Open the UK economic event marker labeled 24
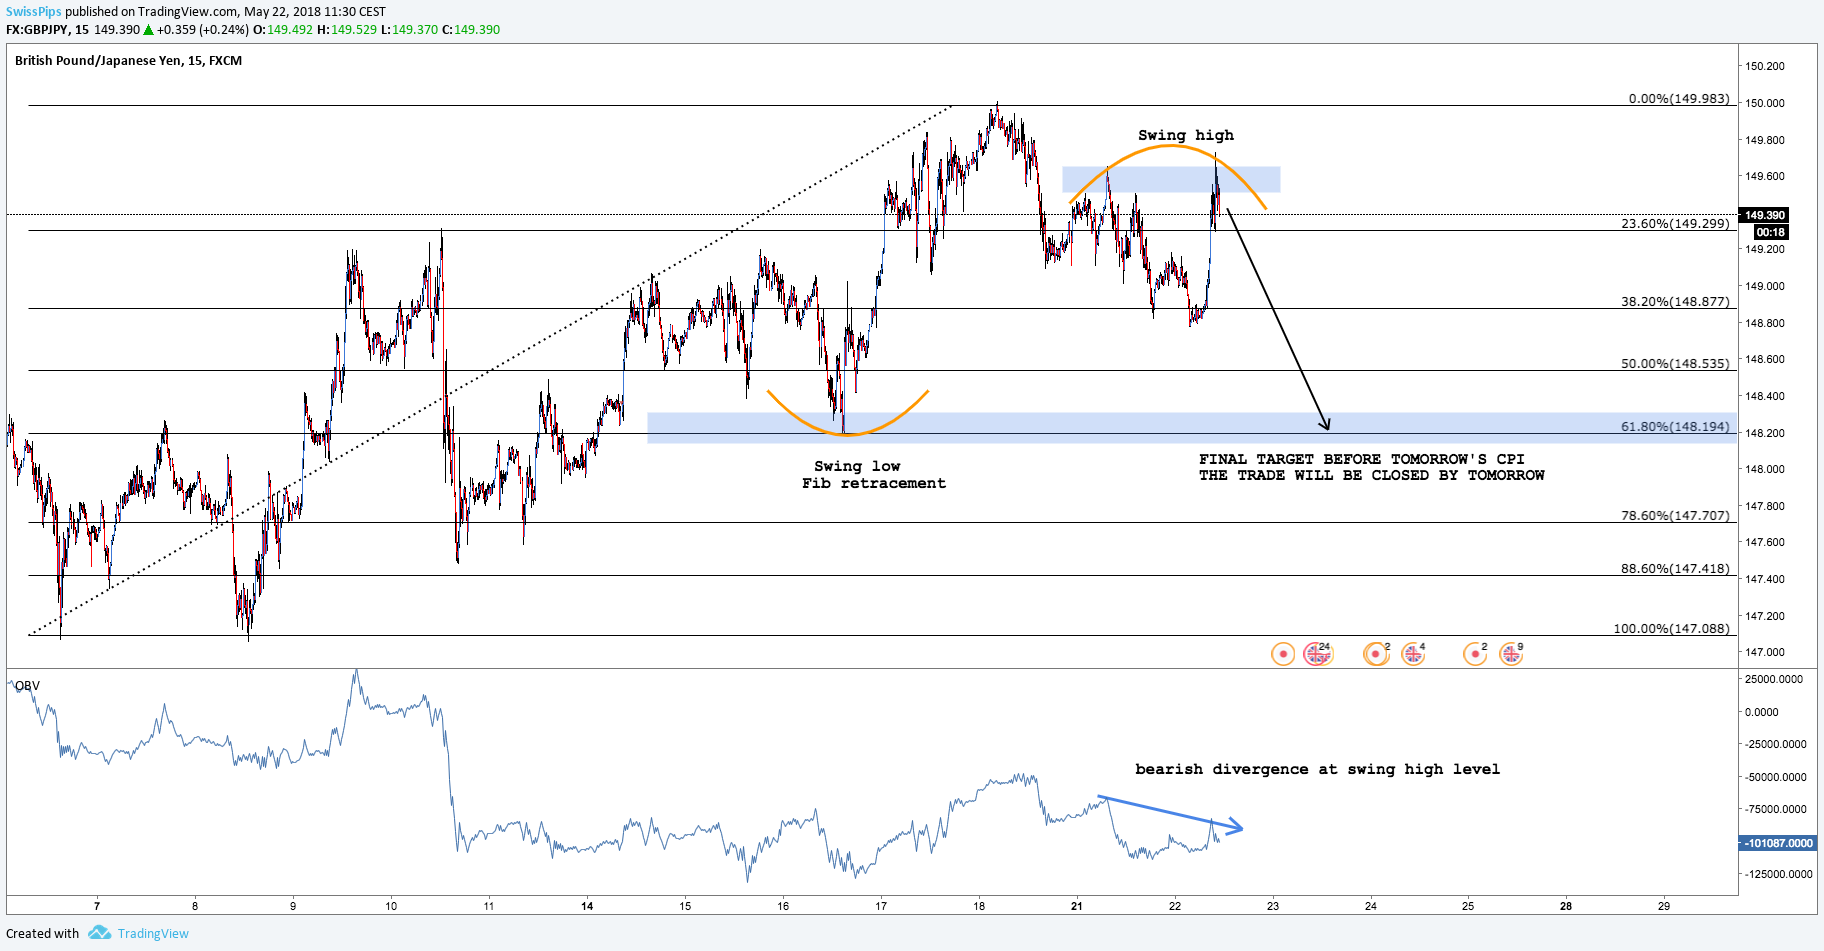 point(1318,654)
